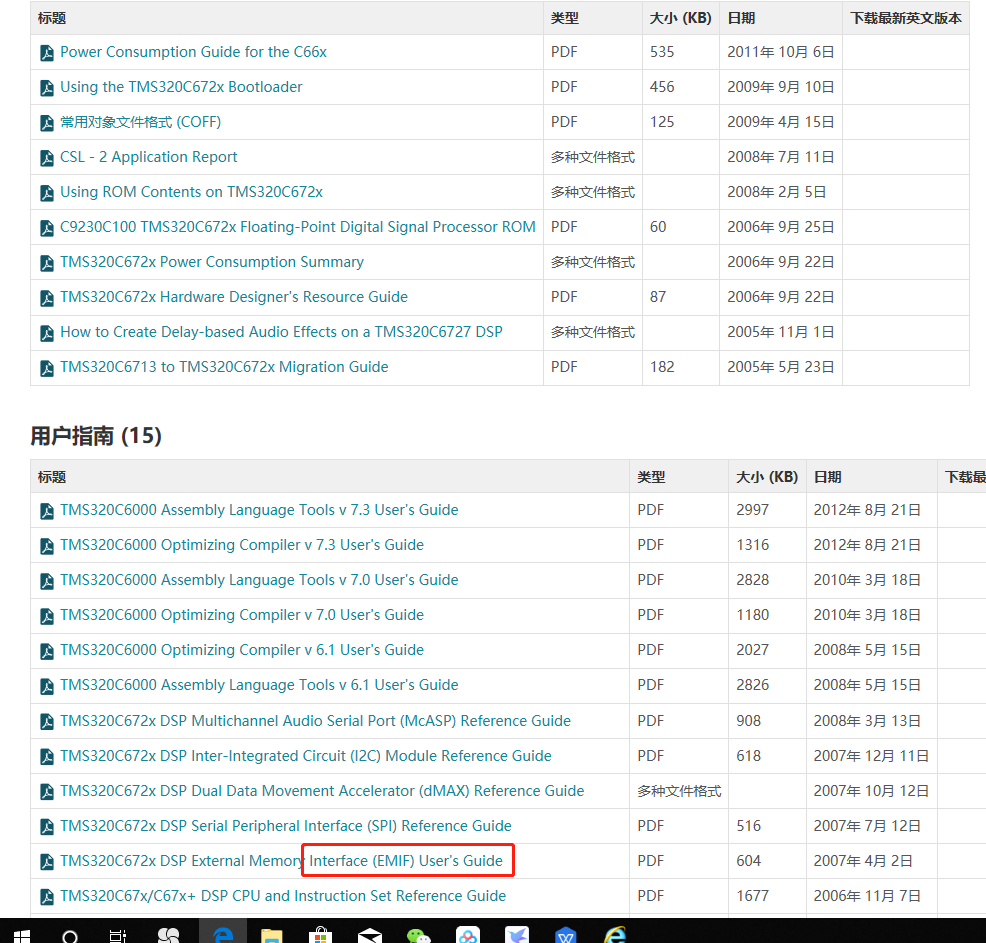Click date cell 2011年 10月 6日
Screen dimensions: 986x943
[781, 52]
